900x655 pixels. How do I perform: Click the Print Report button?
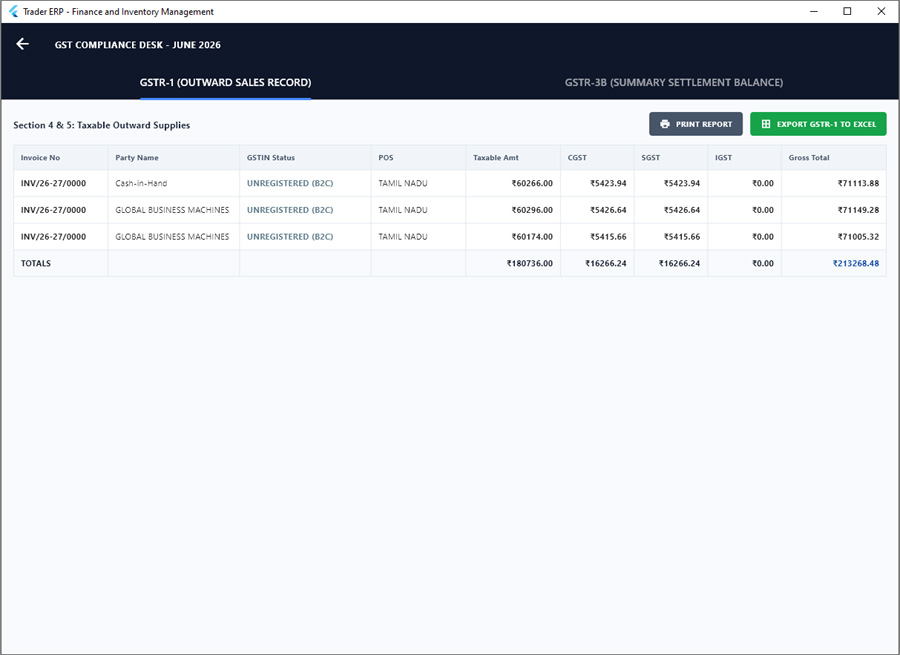click(696, 124)
